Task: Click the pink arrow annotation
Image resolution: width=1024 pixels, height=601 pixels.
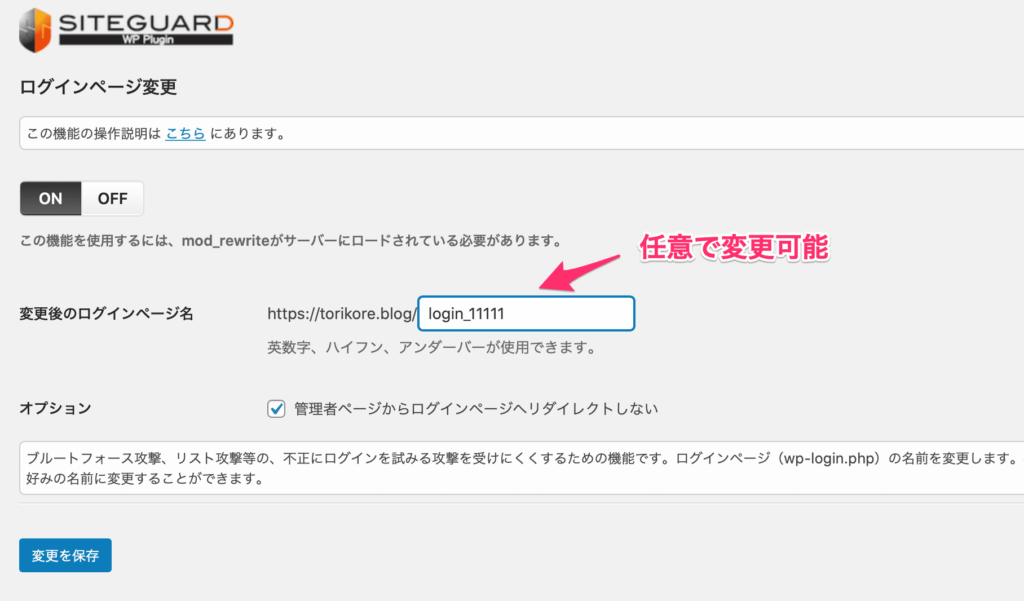Action: coord(580,270)
